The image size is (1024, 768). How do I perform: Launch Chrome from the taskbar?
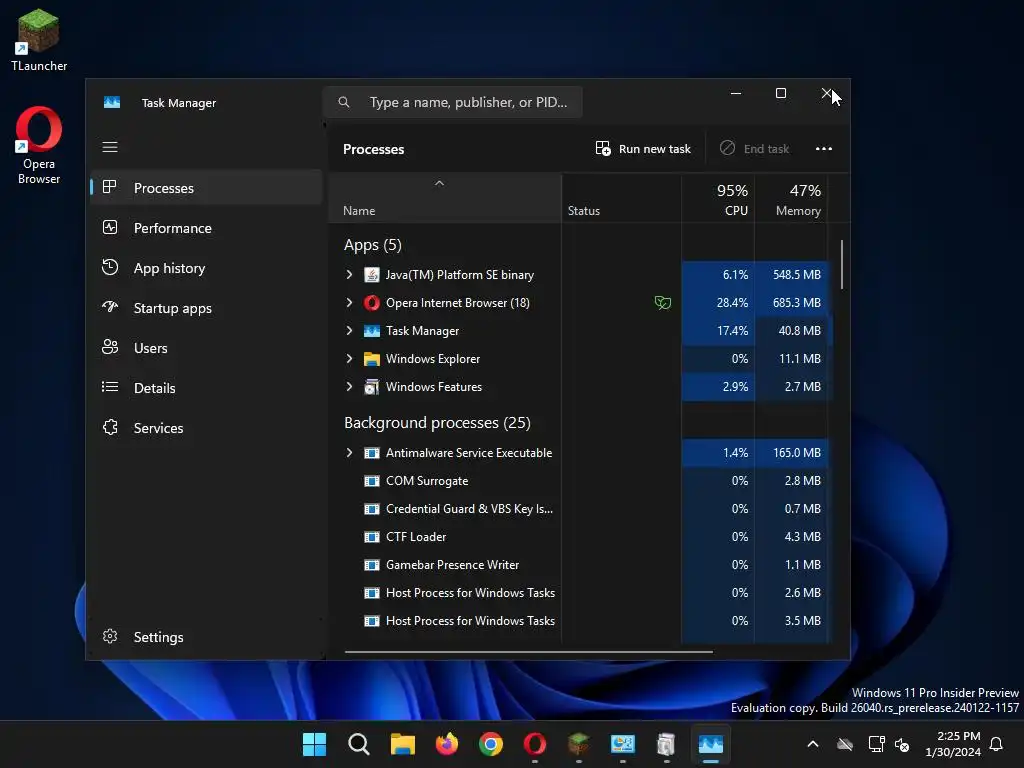pos(490,744)
